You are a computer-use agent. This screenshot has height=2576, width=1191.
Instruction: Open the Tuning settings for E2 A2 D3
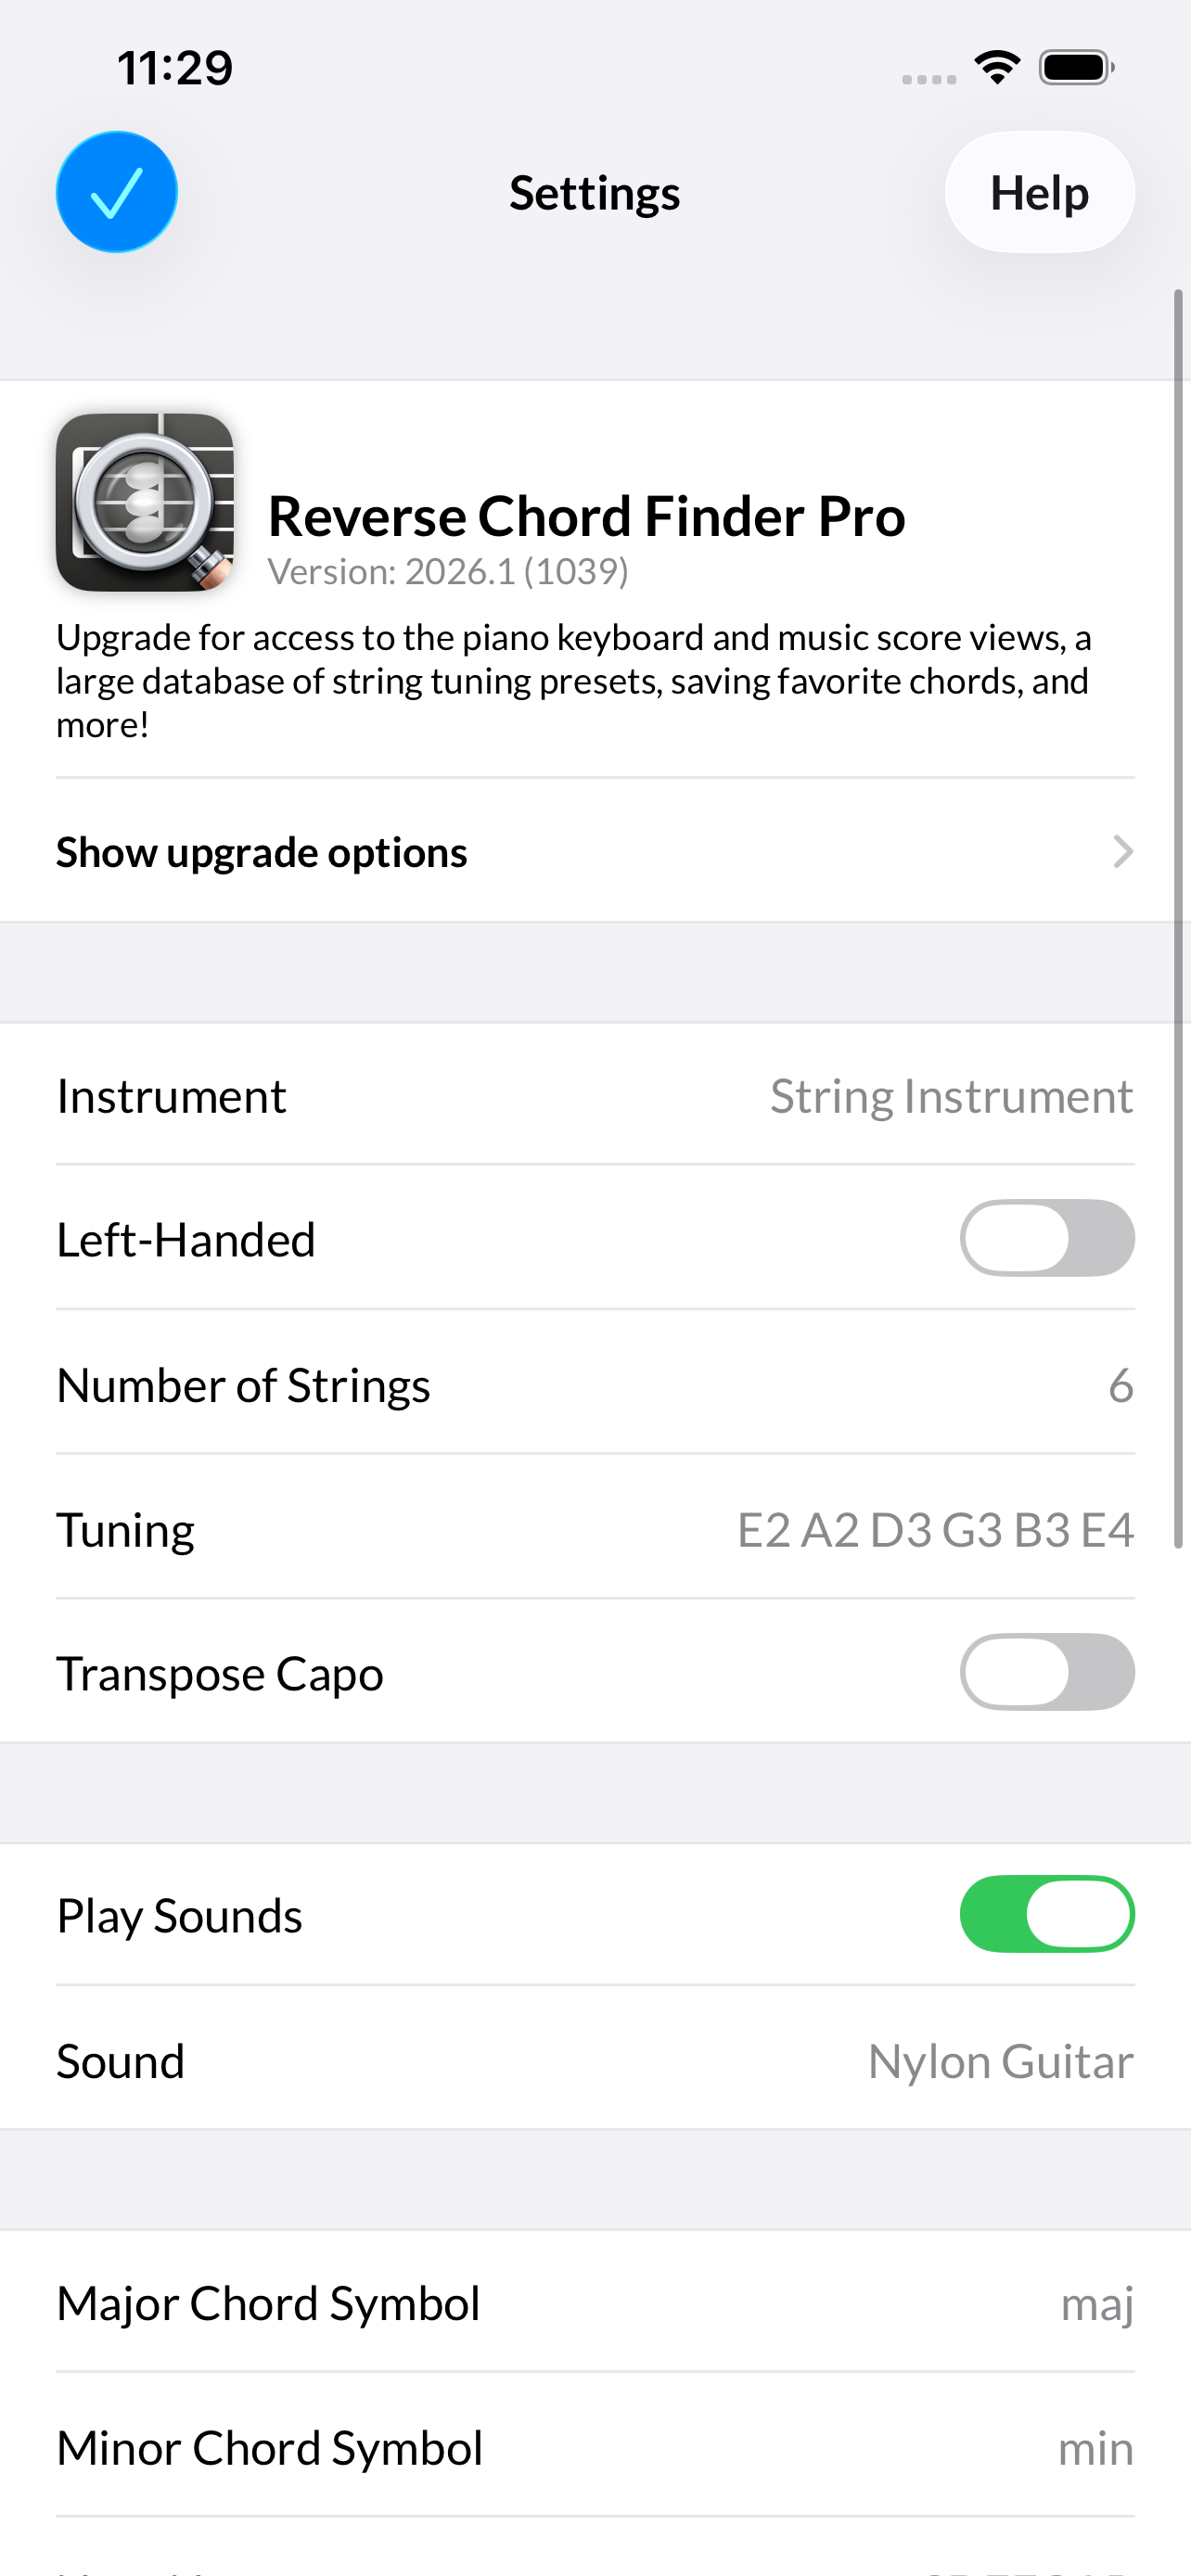(595, 1528)
